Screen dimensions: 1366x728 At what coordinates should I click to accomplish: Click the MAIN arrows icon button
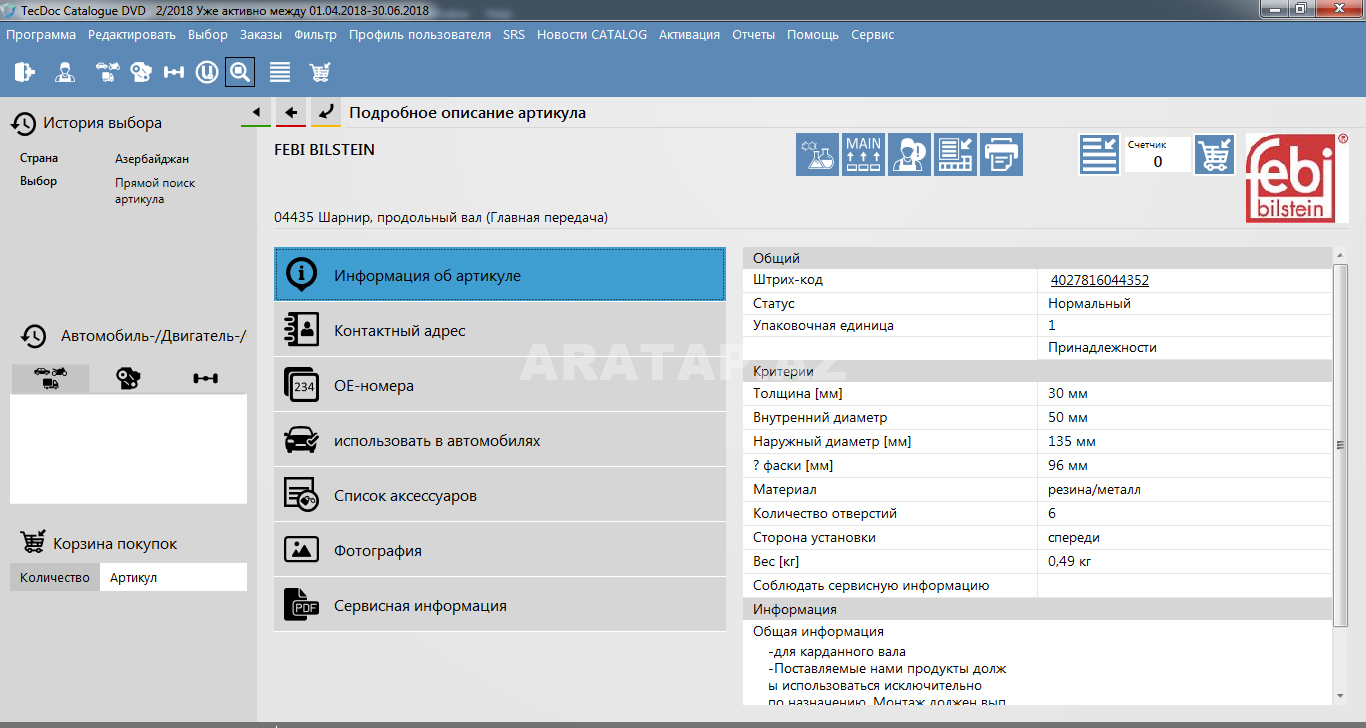(863, 155)
